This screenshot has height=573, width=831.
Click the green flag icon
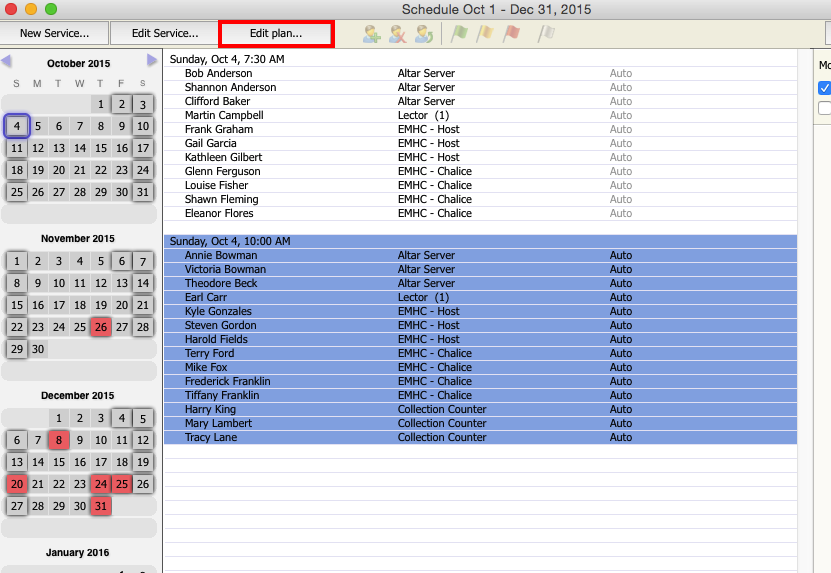click(459, 34)
